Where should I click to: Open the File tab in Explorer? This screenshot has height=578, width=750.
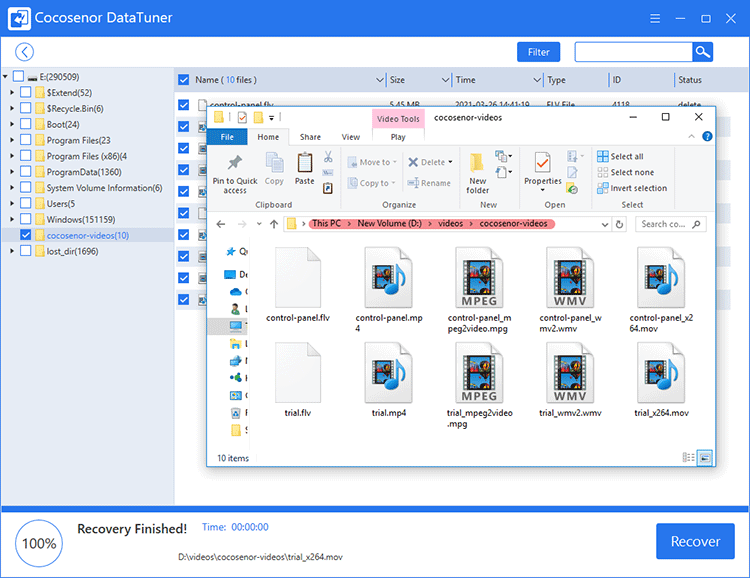[x=227, y=137]
